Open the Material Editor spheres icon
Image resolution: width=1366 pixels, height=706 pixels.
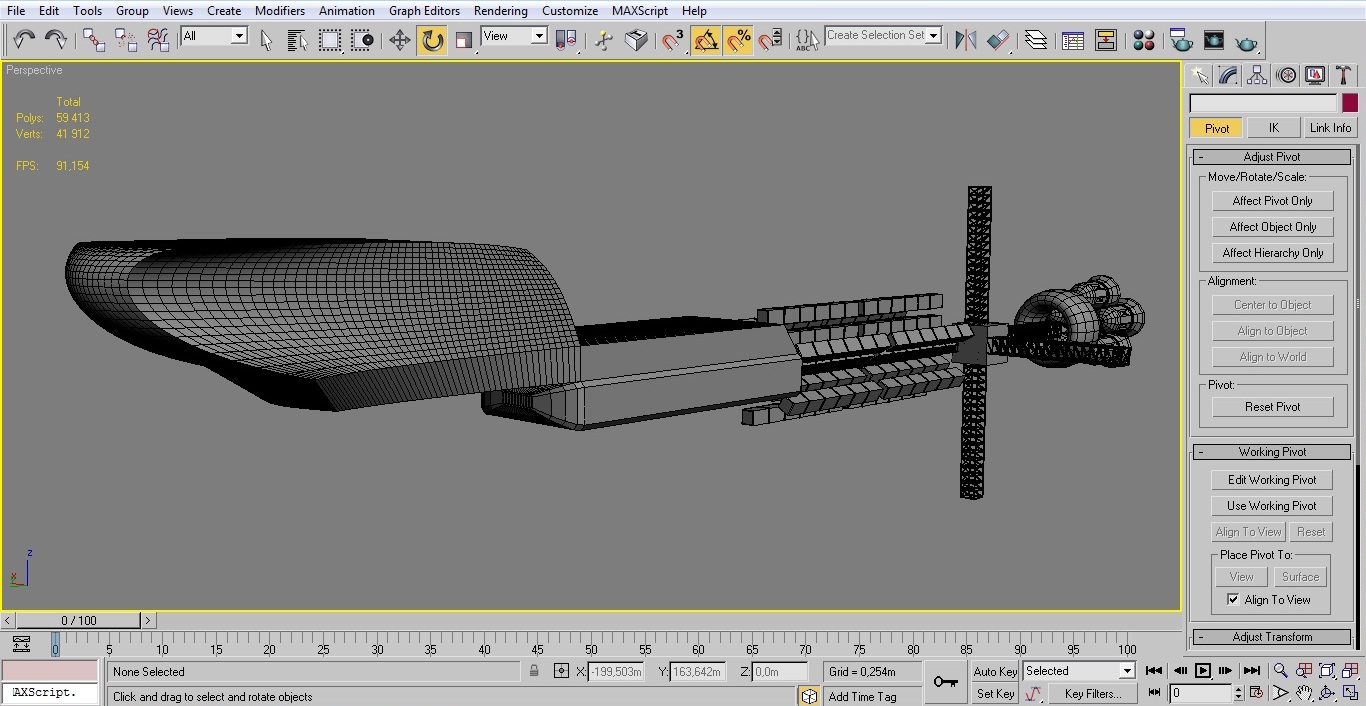1144,40
